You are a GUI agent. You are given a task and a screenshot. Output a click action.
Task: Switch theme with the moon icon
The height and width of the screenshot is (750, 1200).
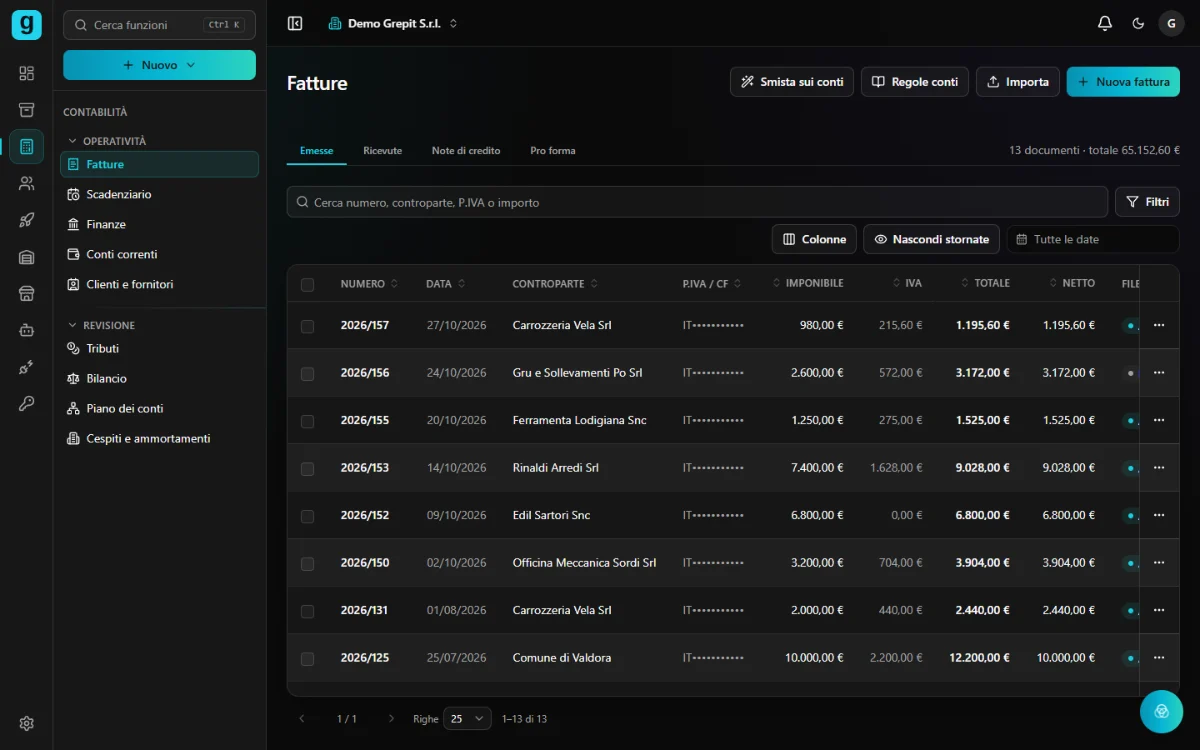coord(1138,23)
